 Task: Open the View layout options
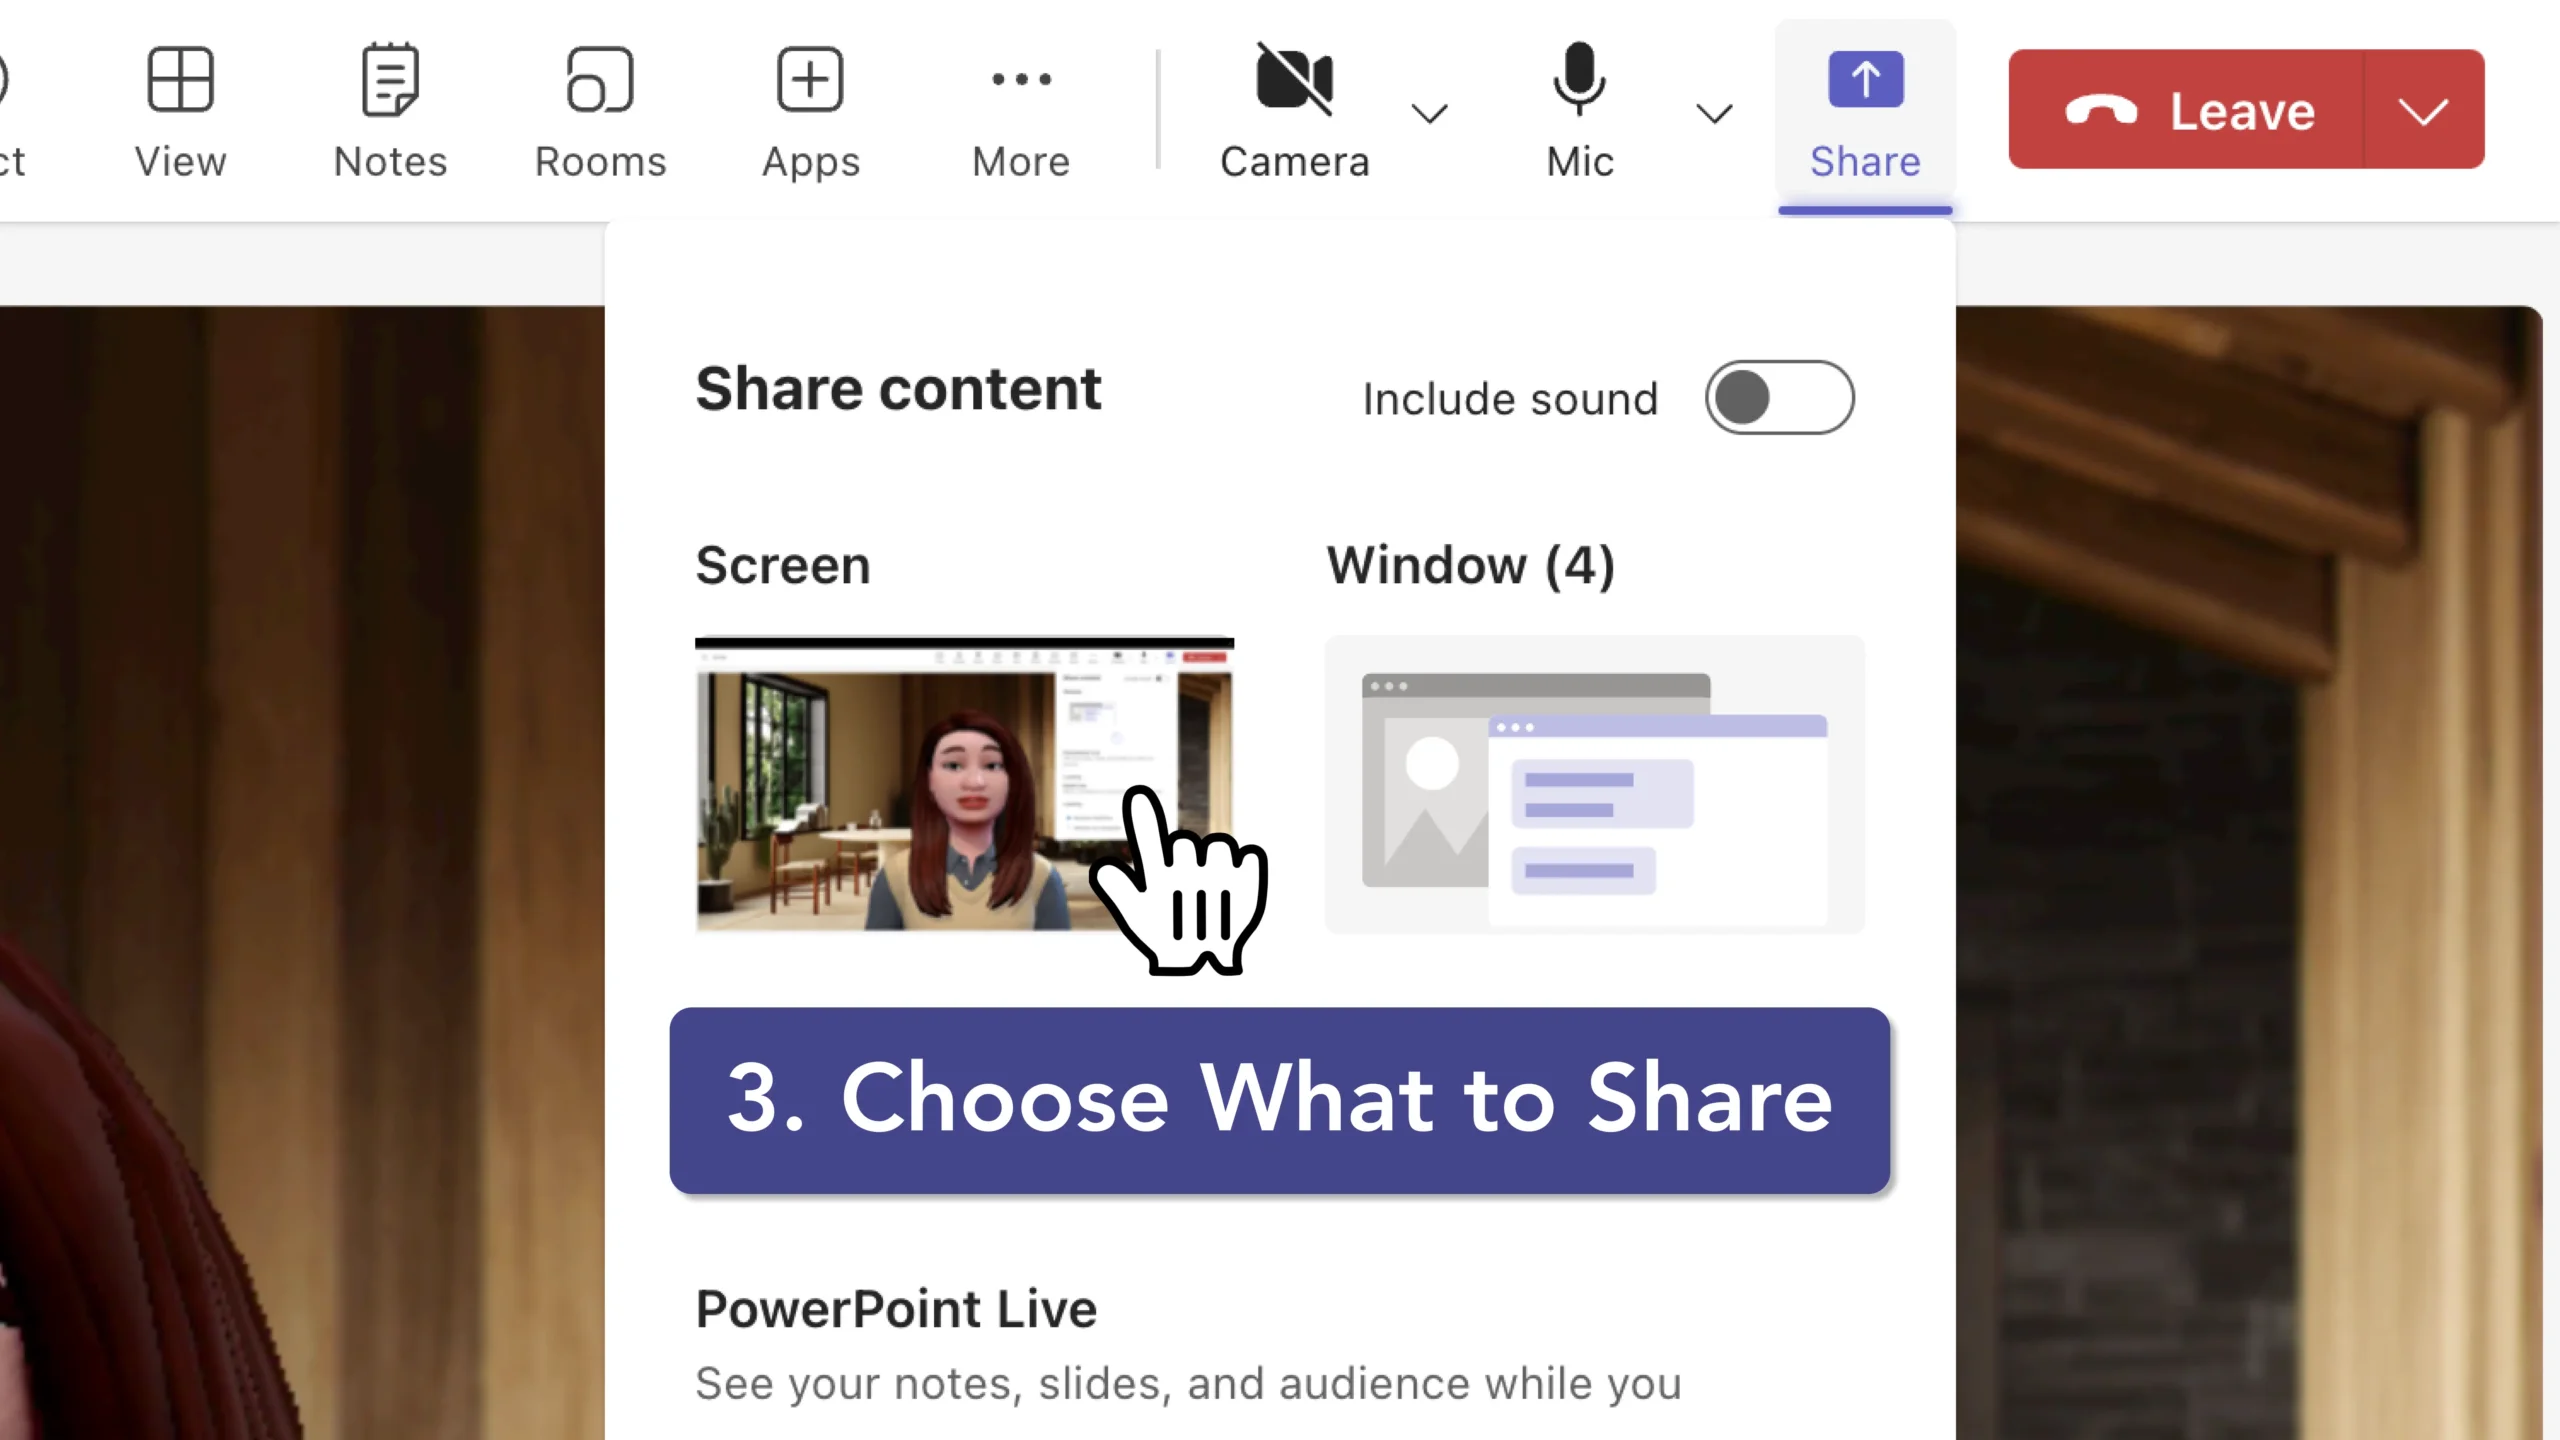[x=180, y=110]
